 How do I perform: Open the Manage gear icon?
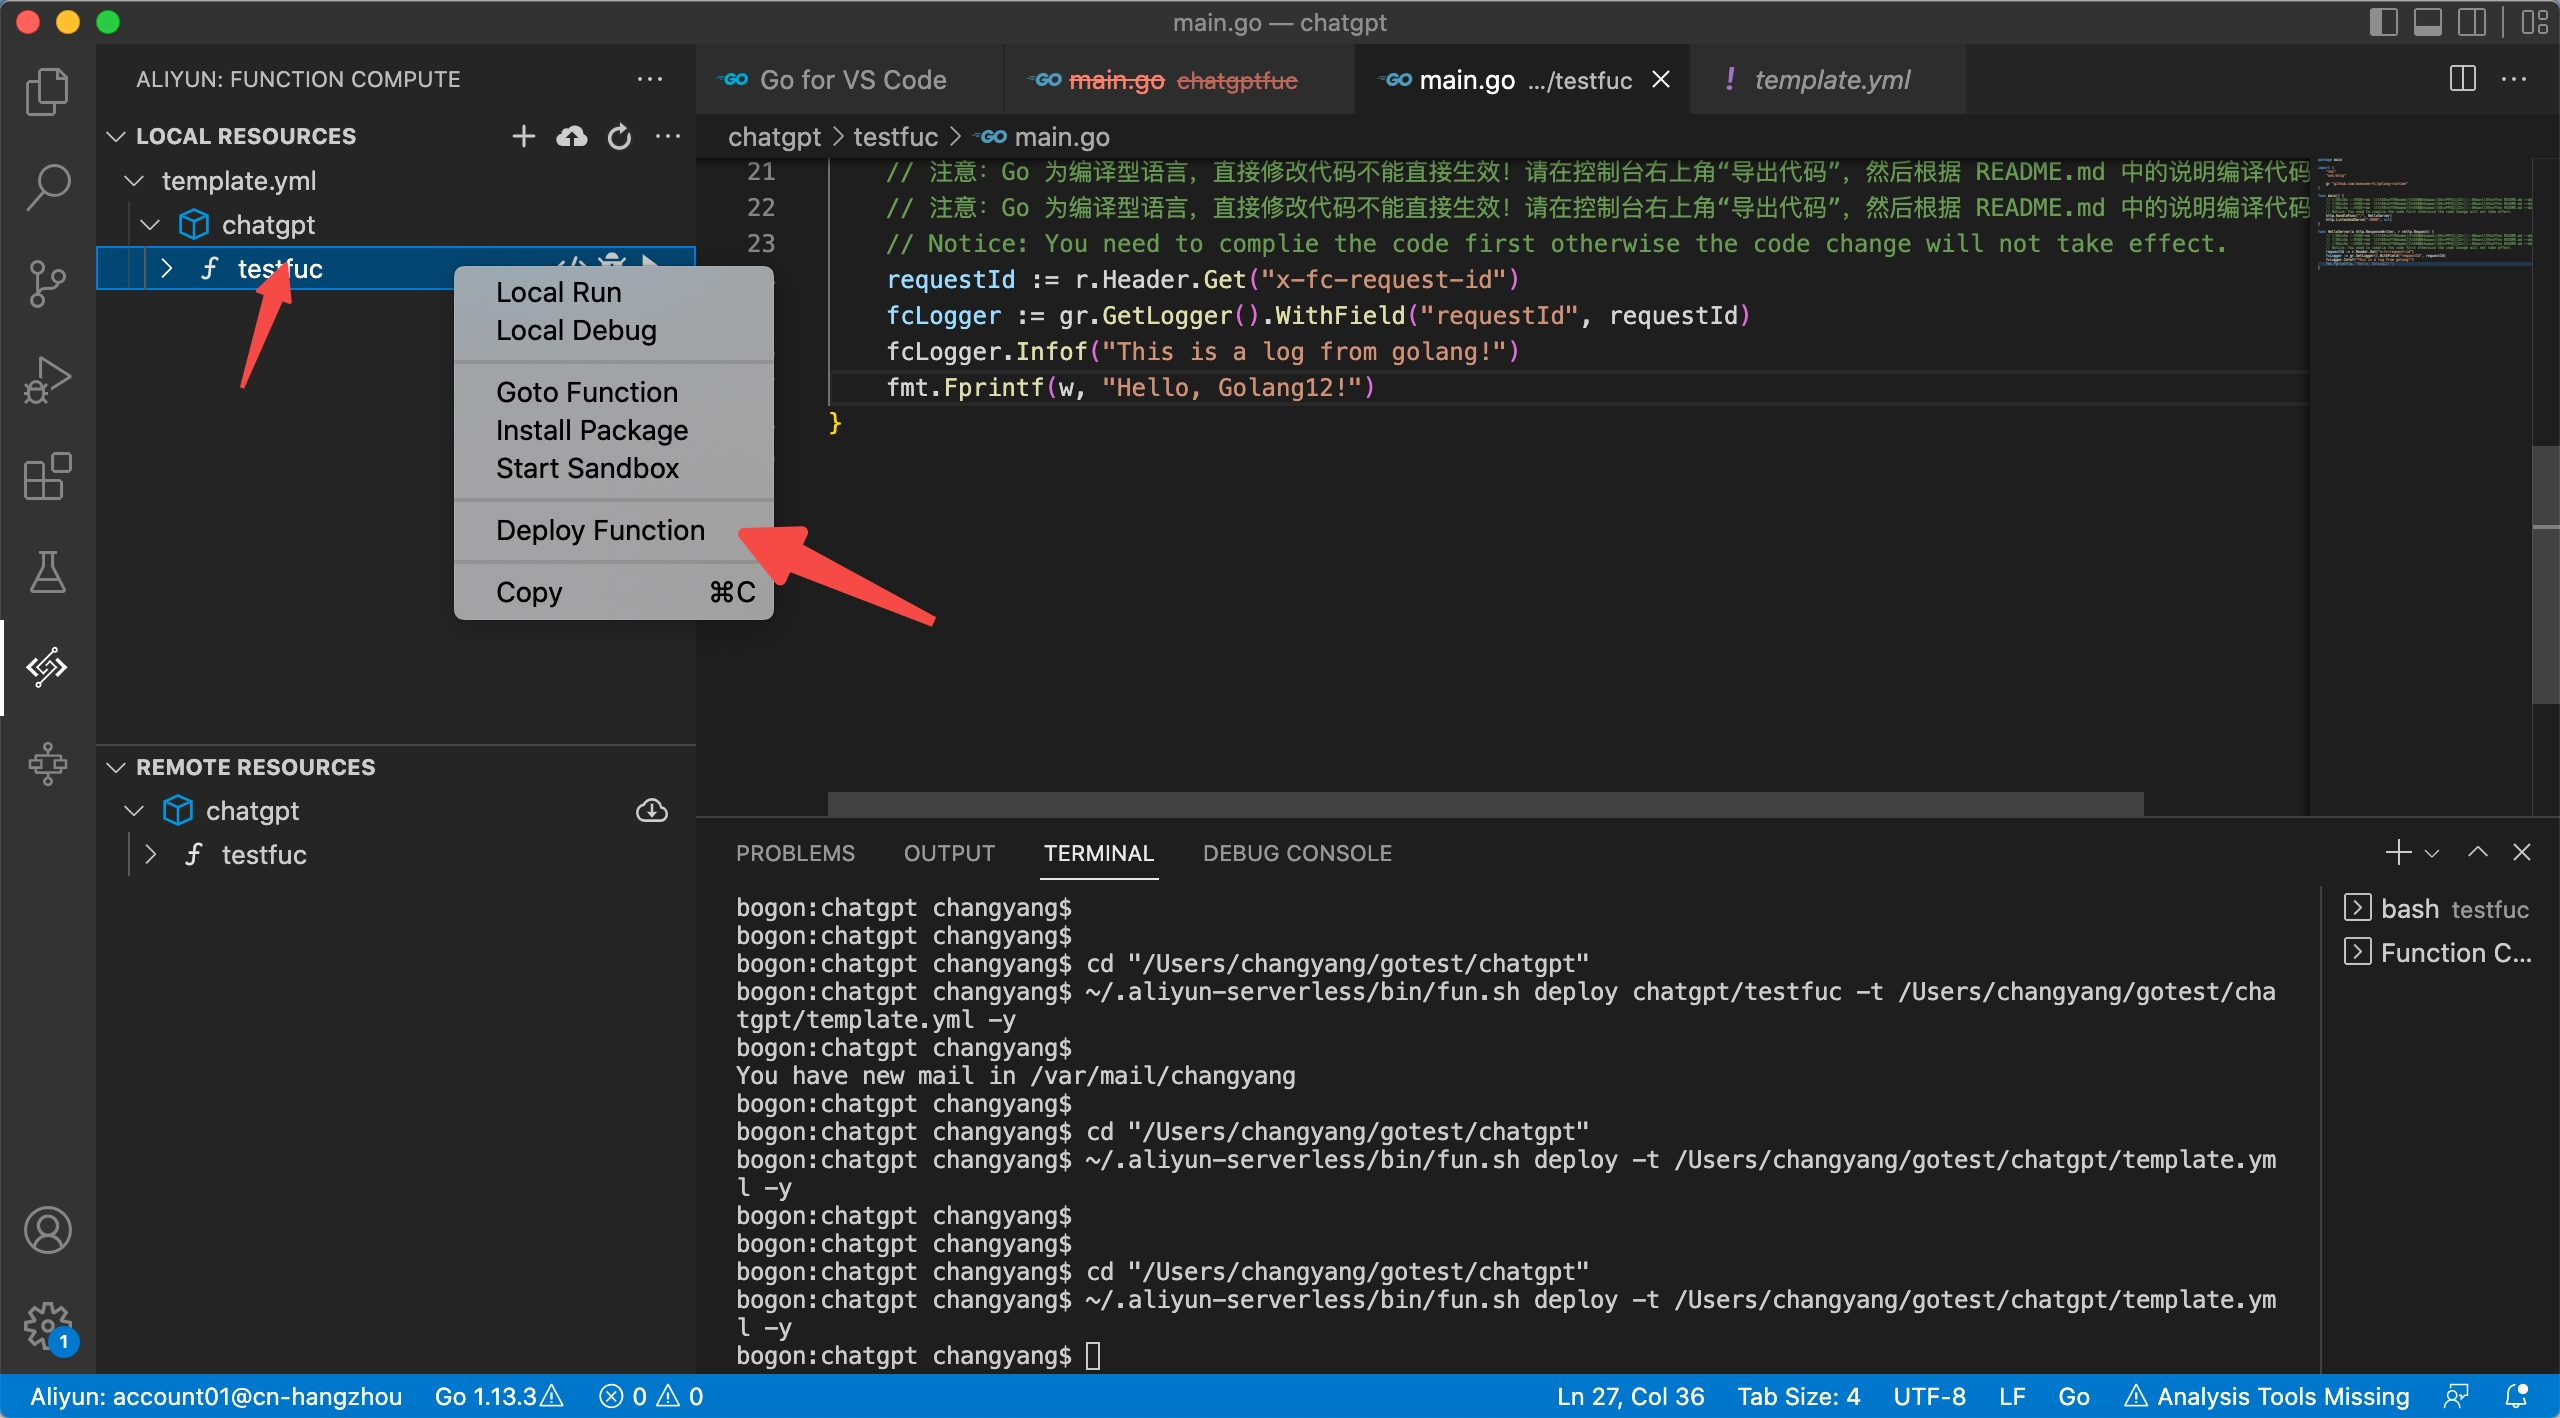47,1326
